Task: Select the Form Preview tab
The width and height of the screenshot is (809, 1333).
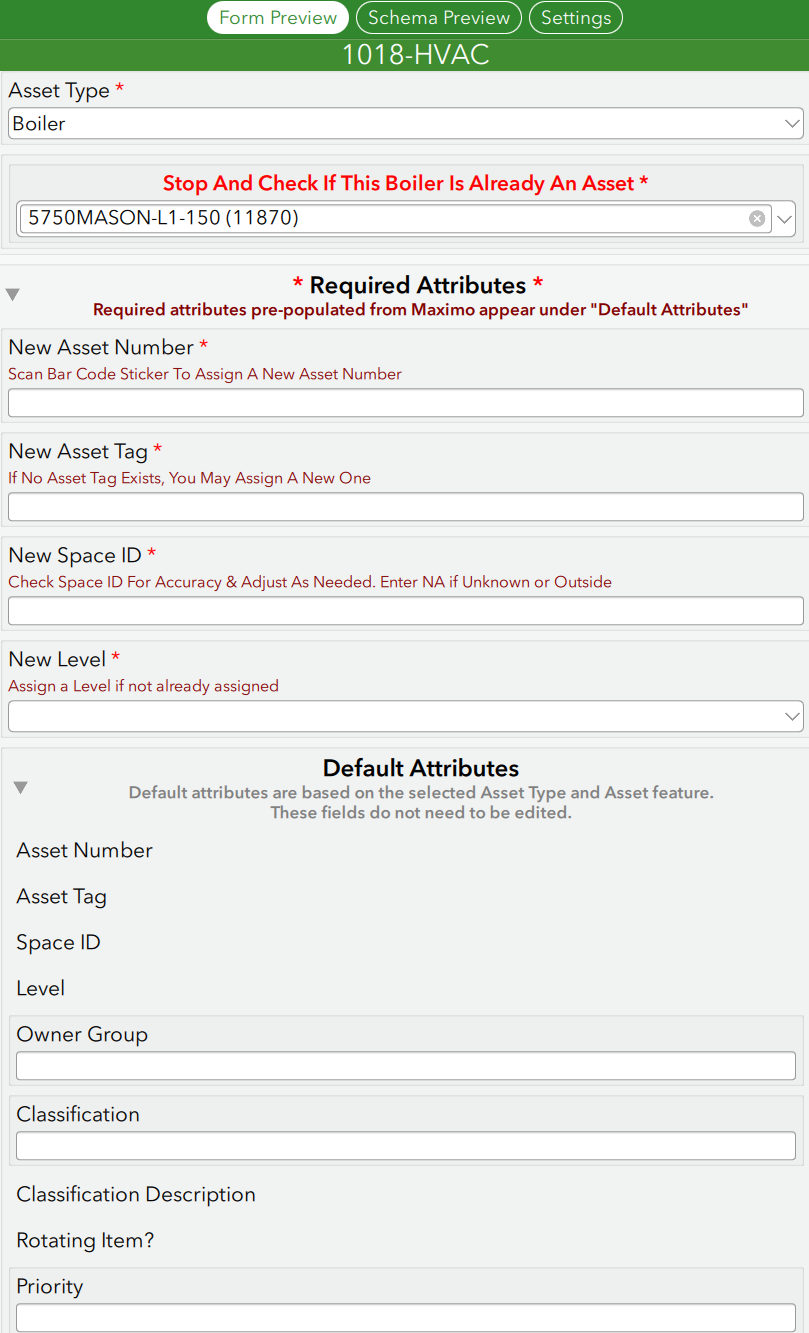Action: 278,18
